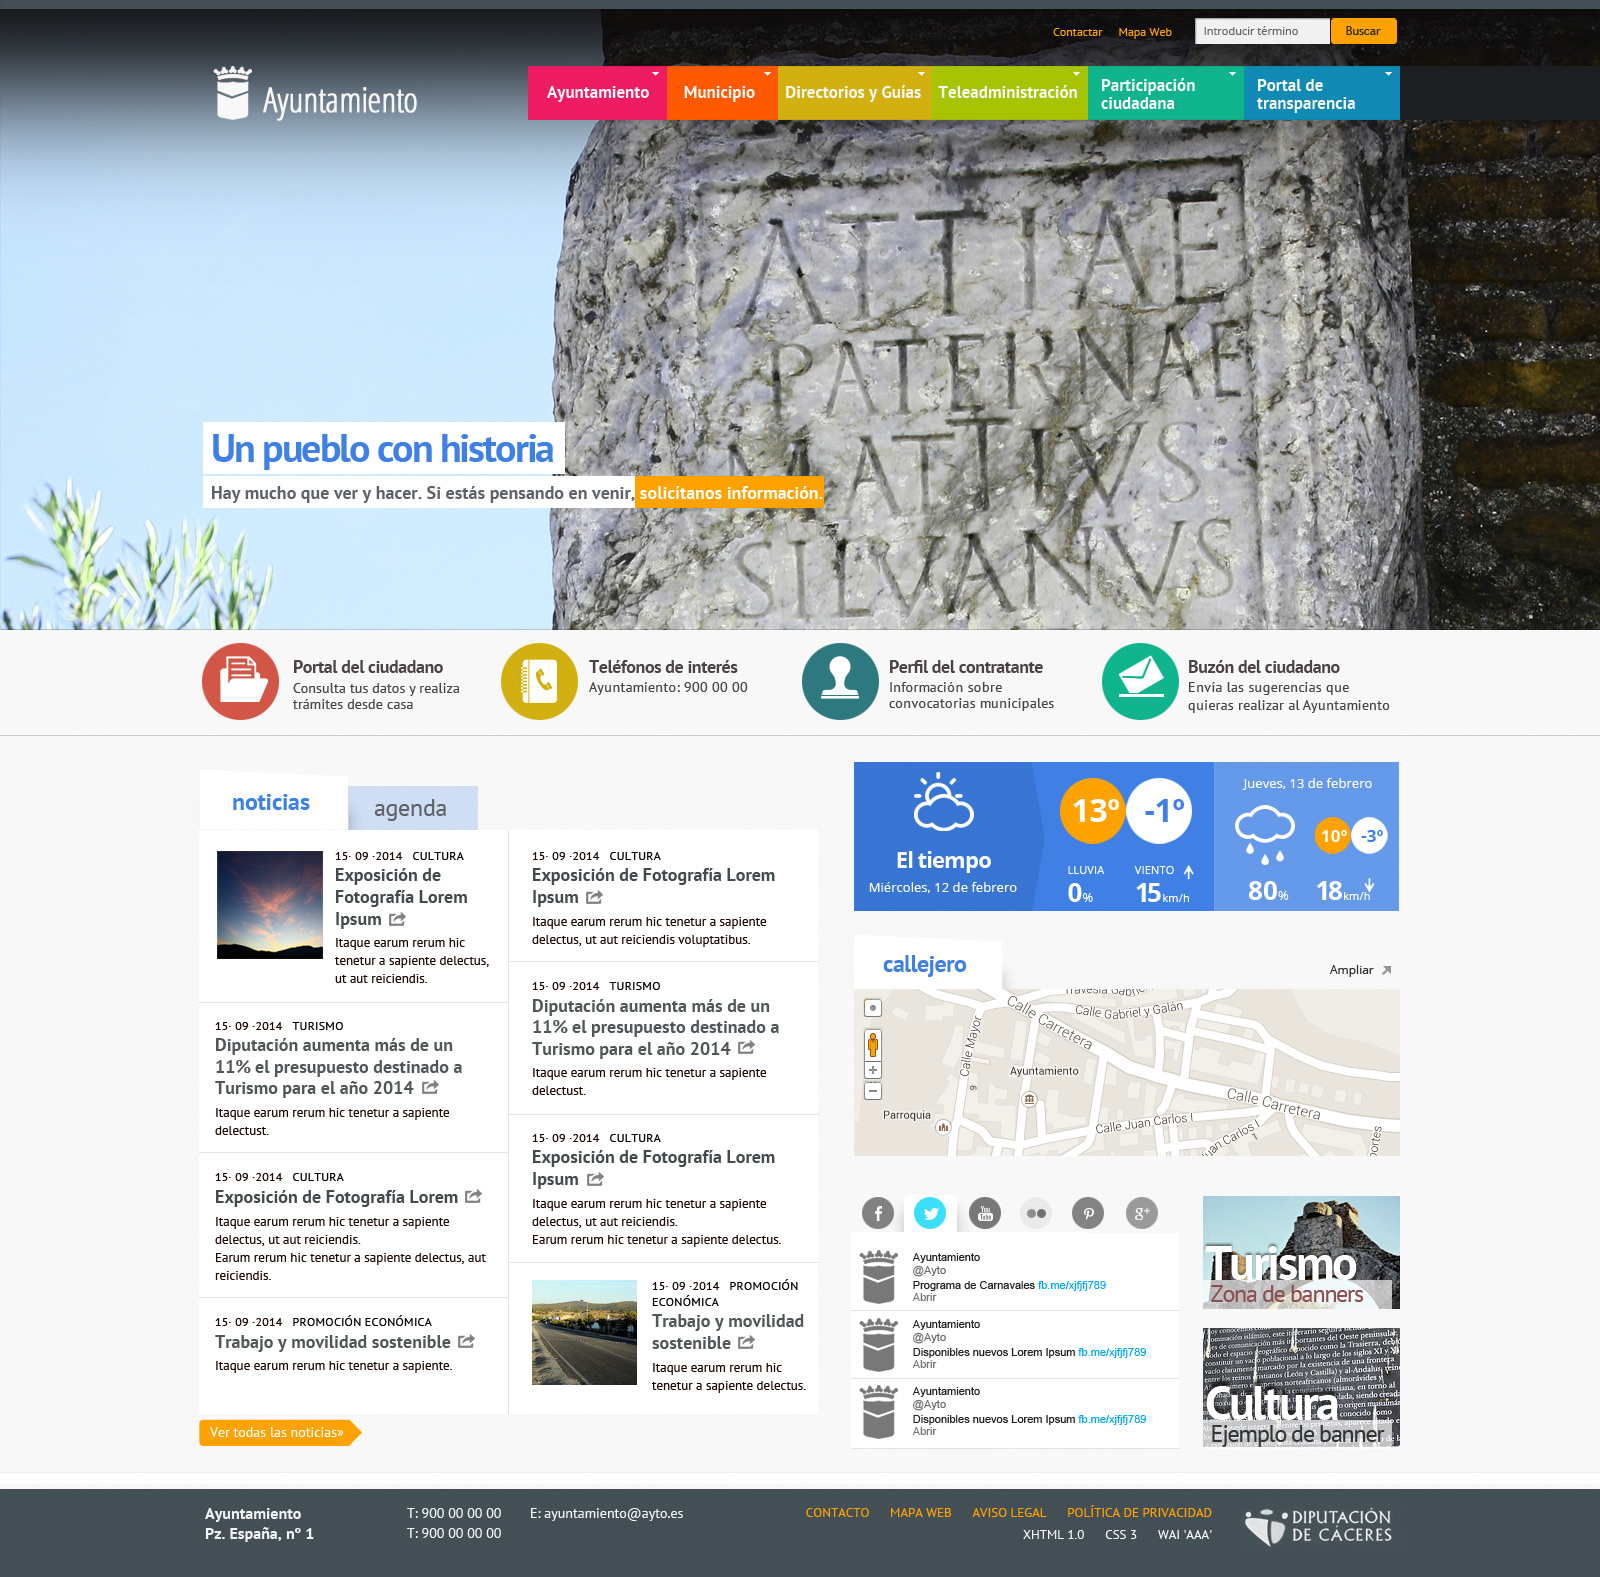Click the Introducir término search field
The height and width of the screenshot is (1577, 1600).
(1262, 31)
